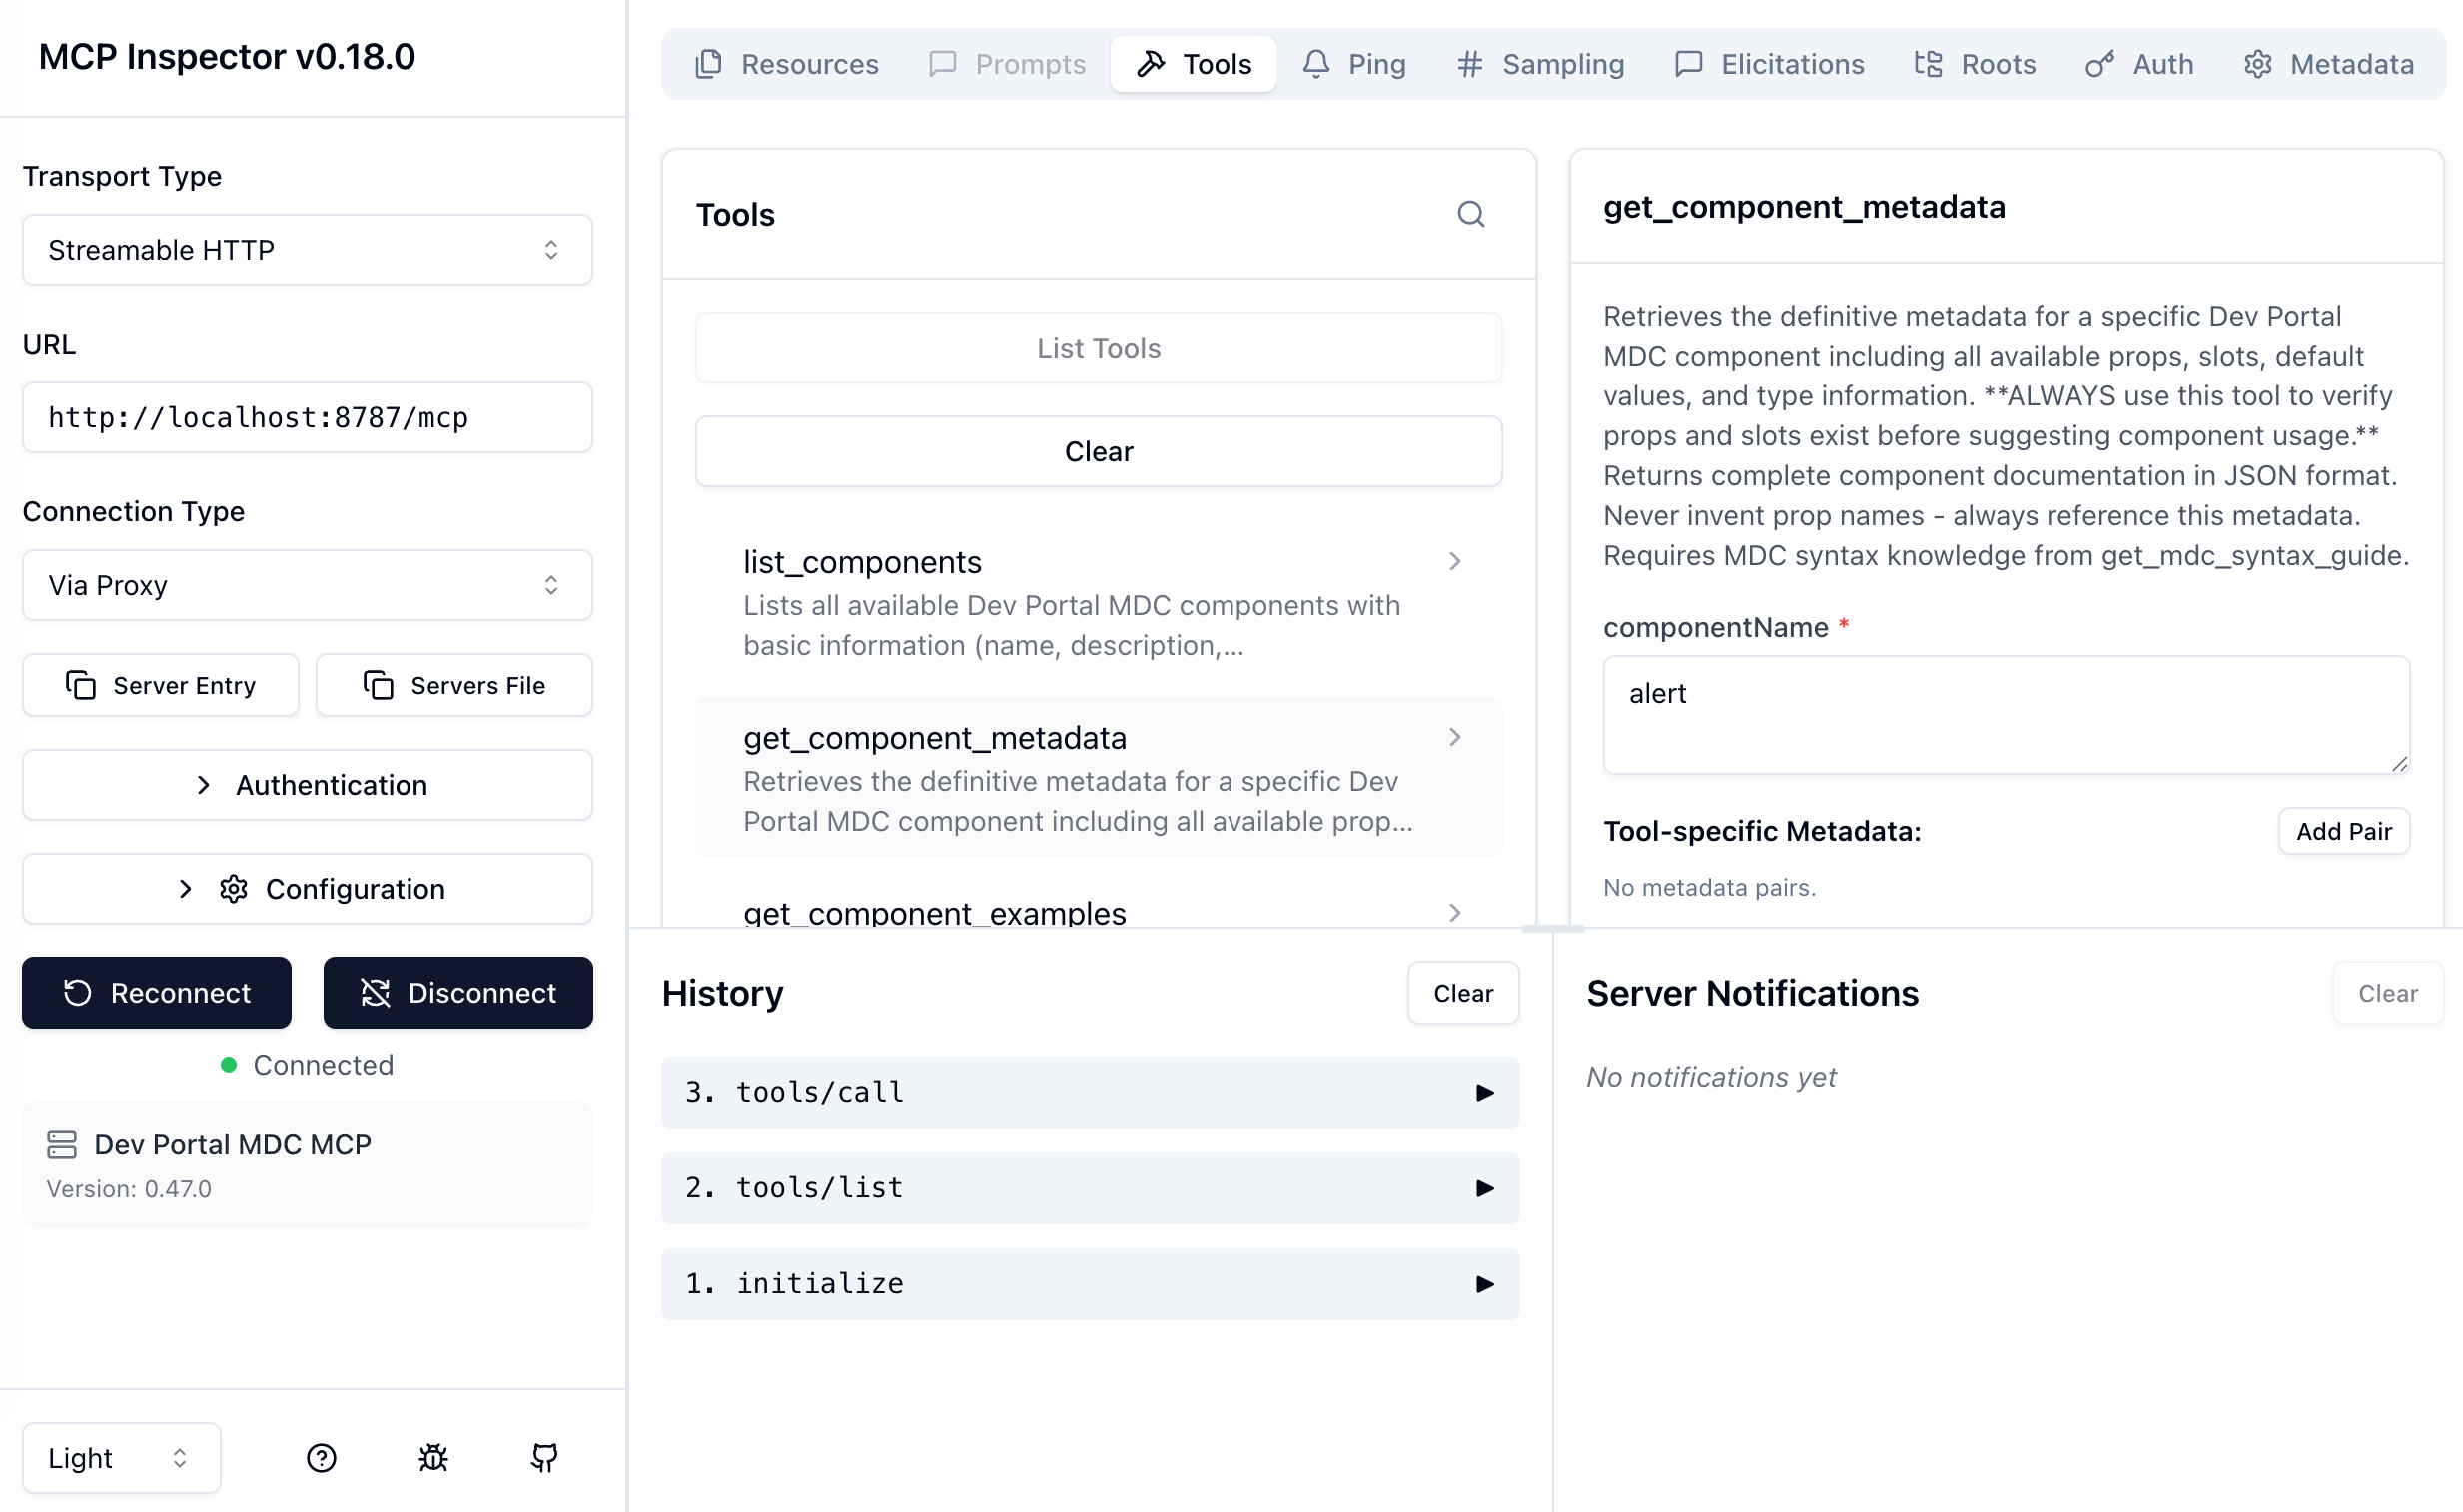The width and height of the screenshot is (2463, 1512).
Task: Click the help question mark icon
Action: 321,1457
